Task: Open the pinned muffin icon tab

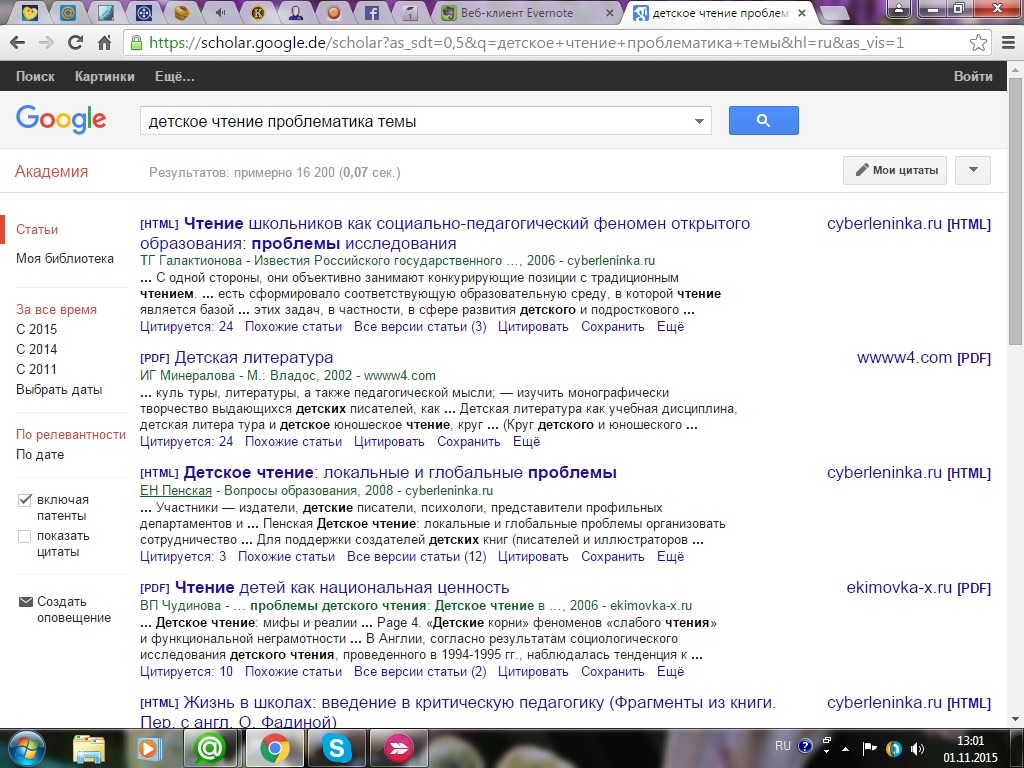Action: (x=182, y=12)
